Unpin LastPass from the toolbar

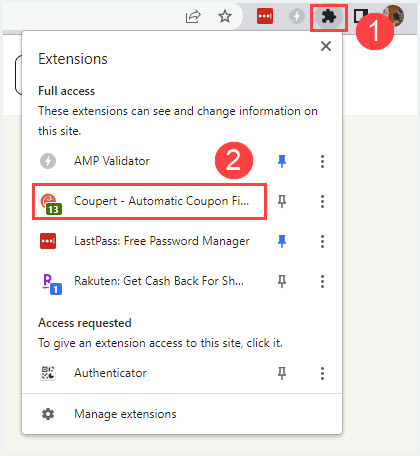tap(282, 241)
